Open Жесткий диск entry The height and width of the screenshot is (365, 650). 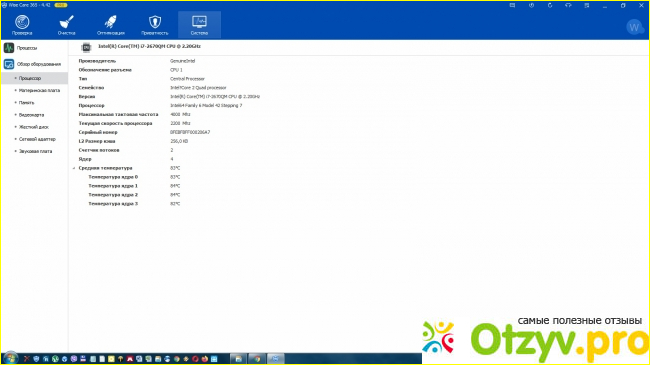(x=33, y=127)
